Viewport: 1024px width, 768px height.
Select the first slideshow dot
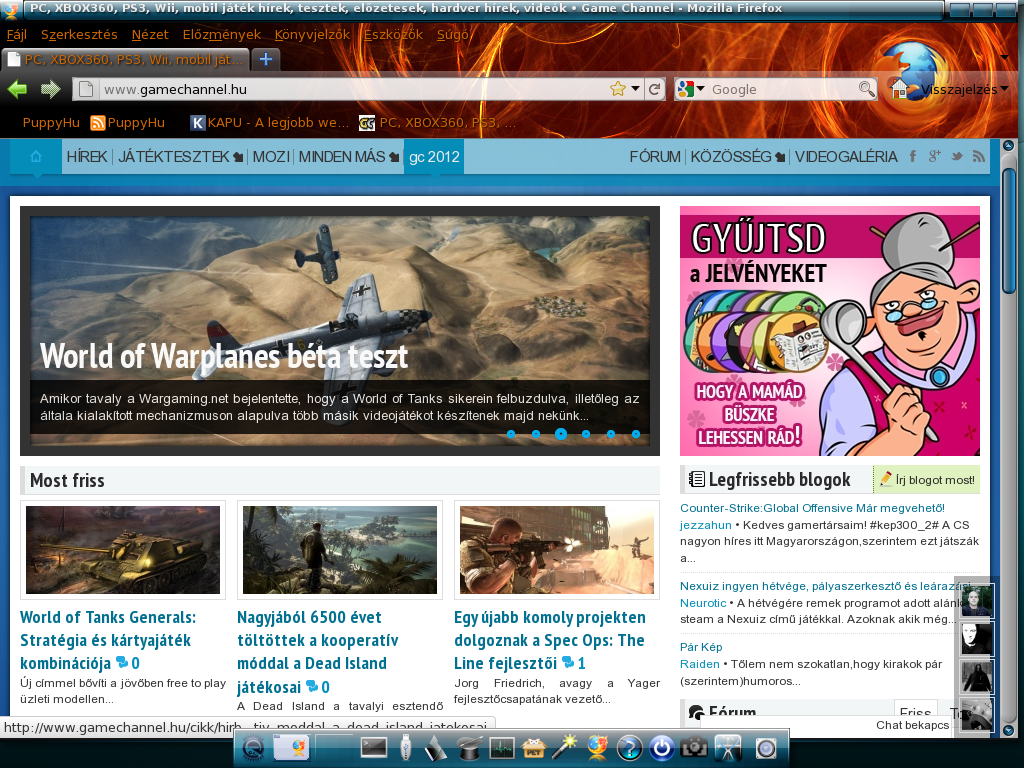point(511,434)
